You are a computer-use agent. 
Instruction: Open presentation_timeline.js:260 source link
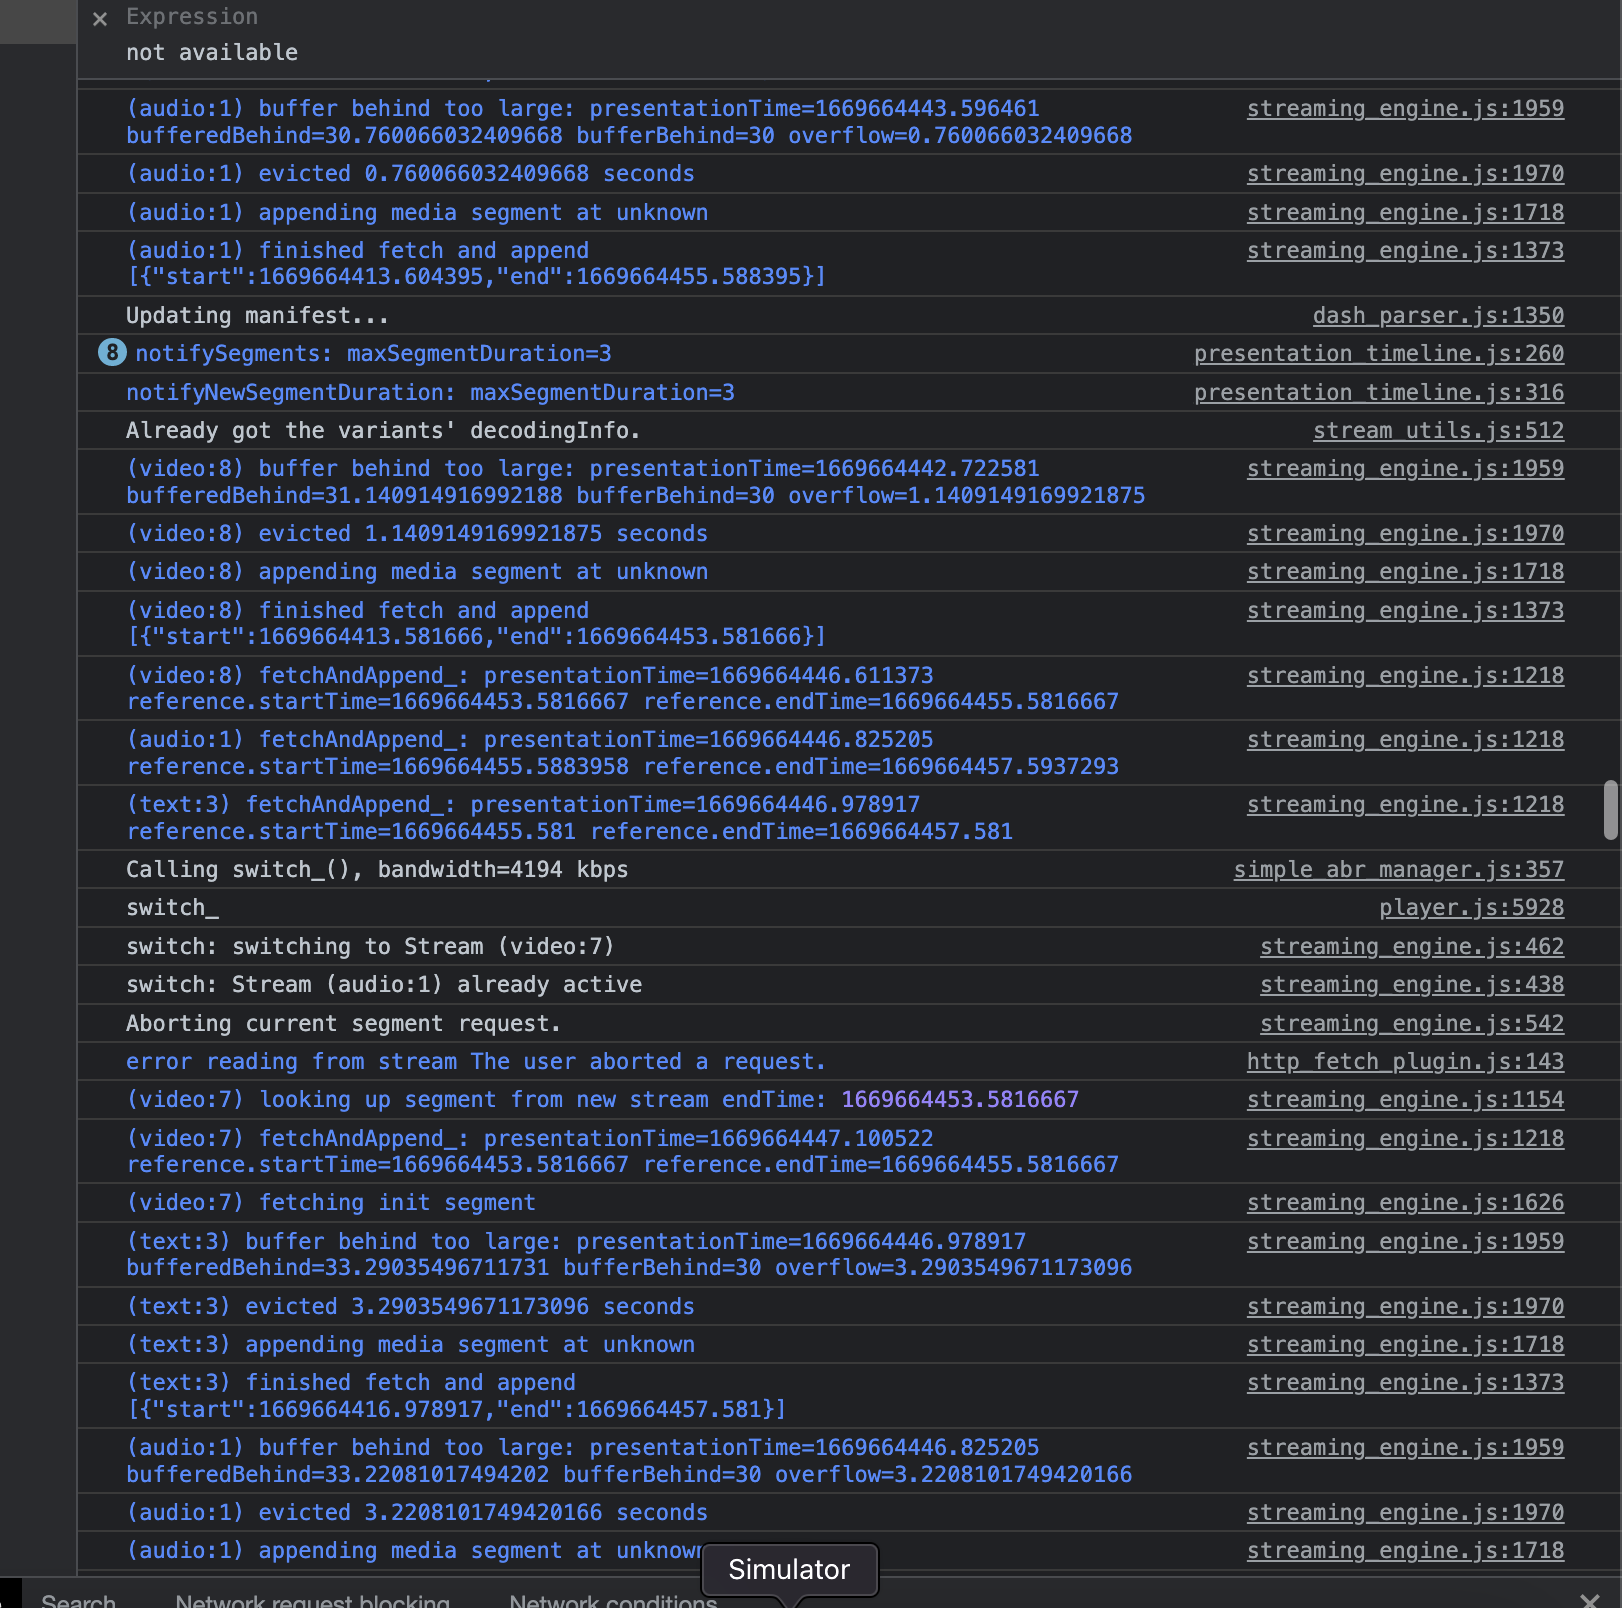tap(1378, 352)
